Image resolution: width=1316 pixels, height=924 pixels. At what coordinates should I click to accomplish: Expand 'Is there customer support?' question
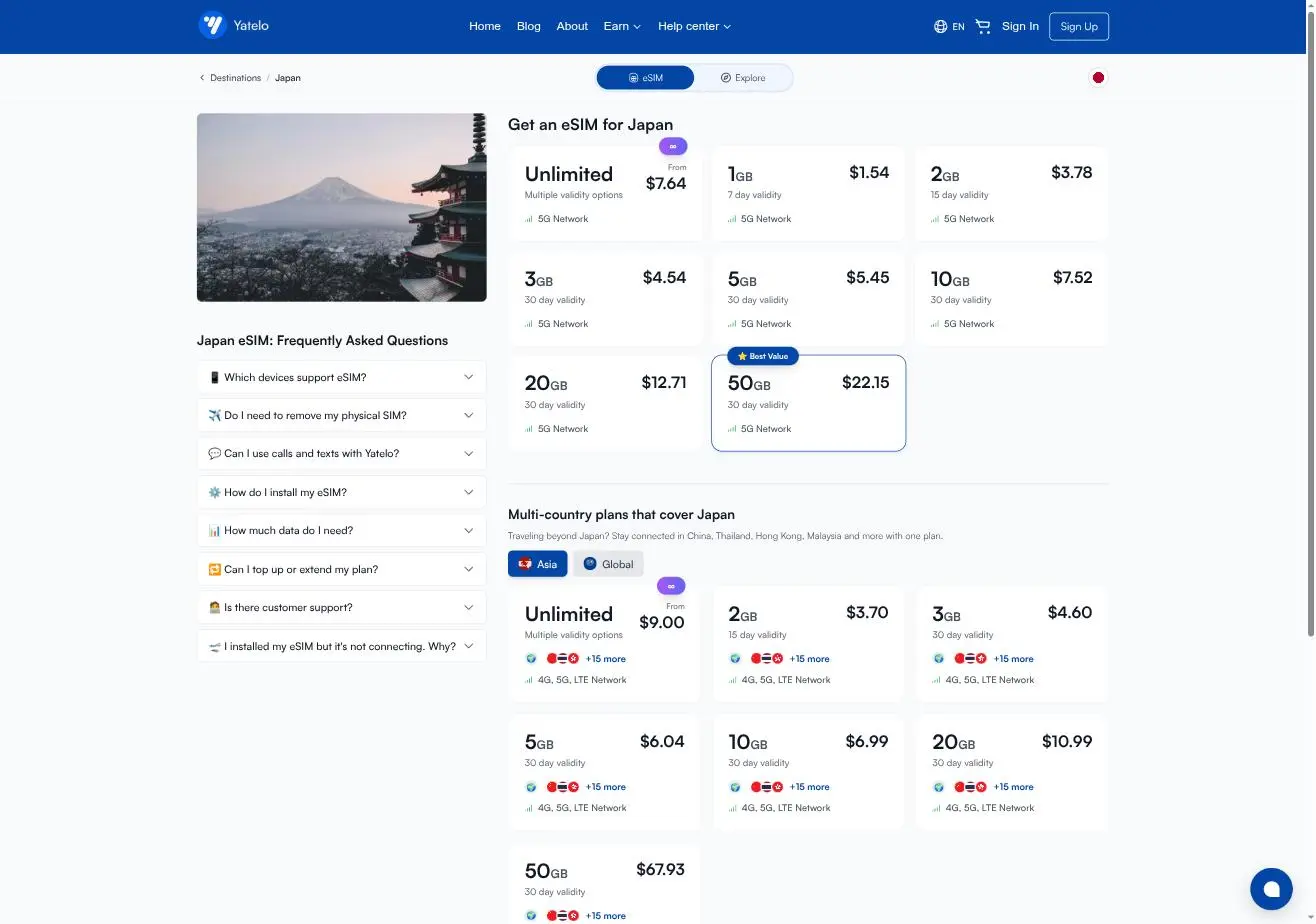click(x=341, y=608)
